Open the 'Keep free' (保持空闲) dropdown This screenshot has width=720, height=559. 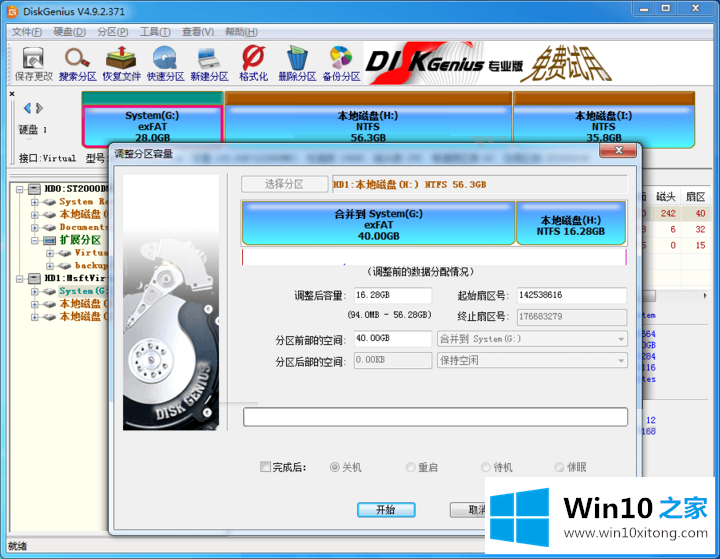532,361
